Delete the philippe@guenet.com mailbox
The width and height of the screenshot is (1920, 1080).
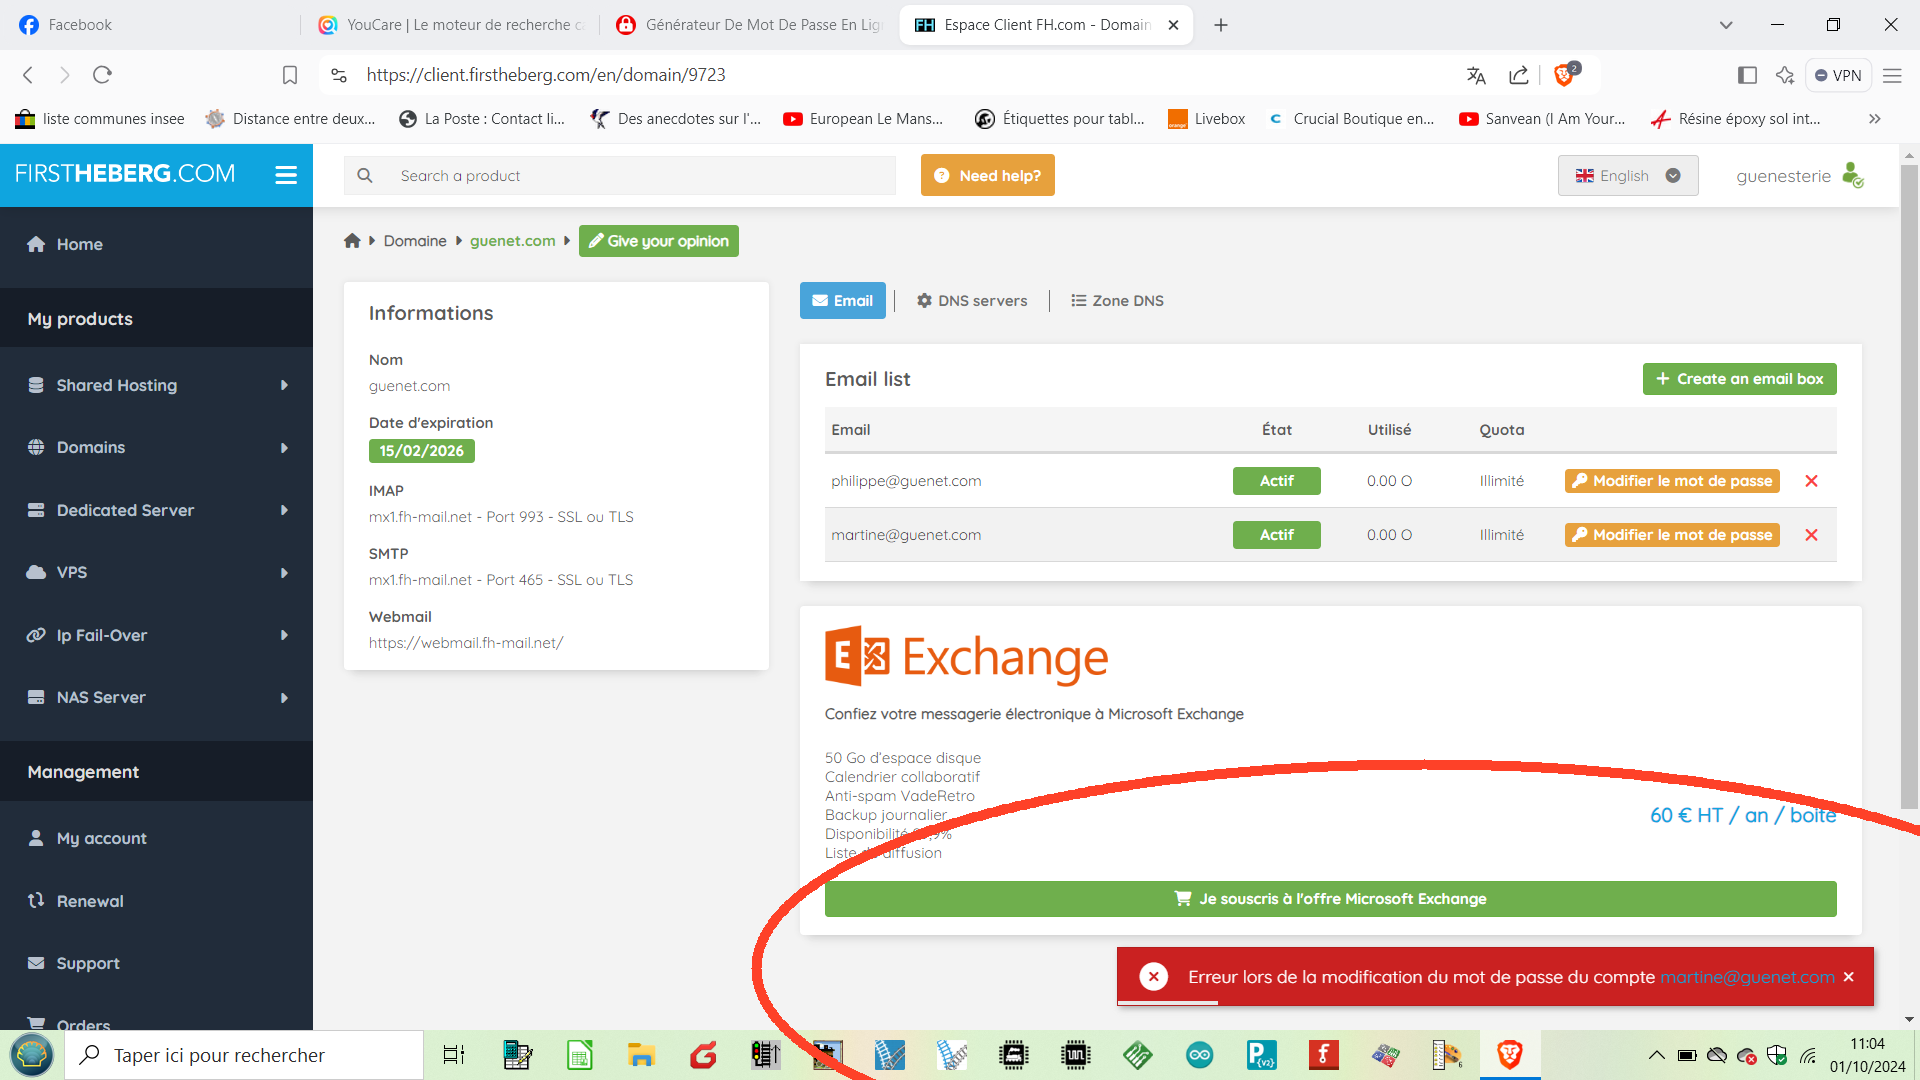tap(1811, 481)
